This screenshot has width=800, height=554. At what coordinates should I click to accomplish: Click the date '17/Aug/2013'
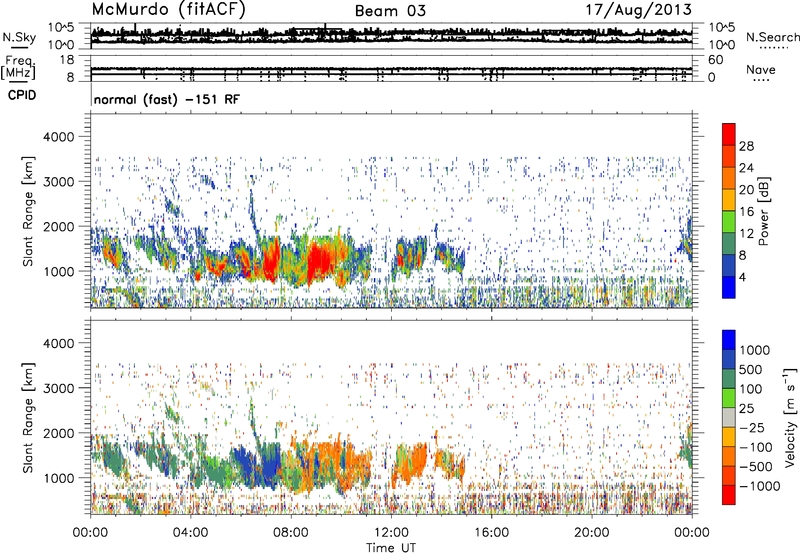[x=638, y=10]
